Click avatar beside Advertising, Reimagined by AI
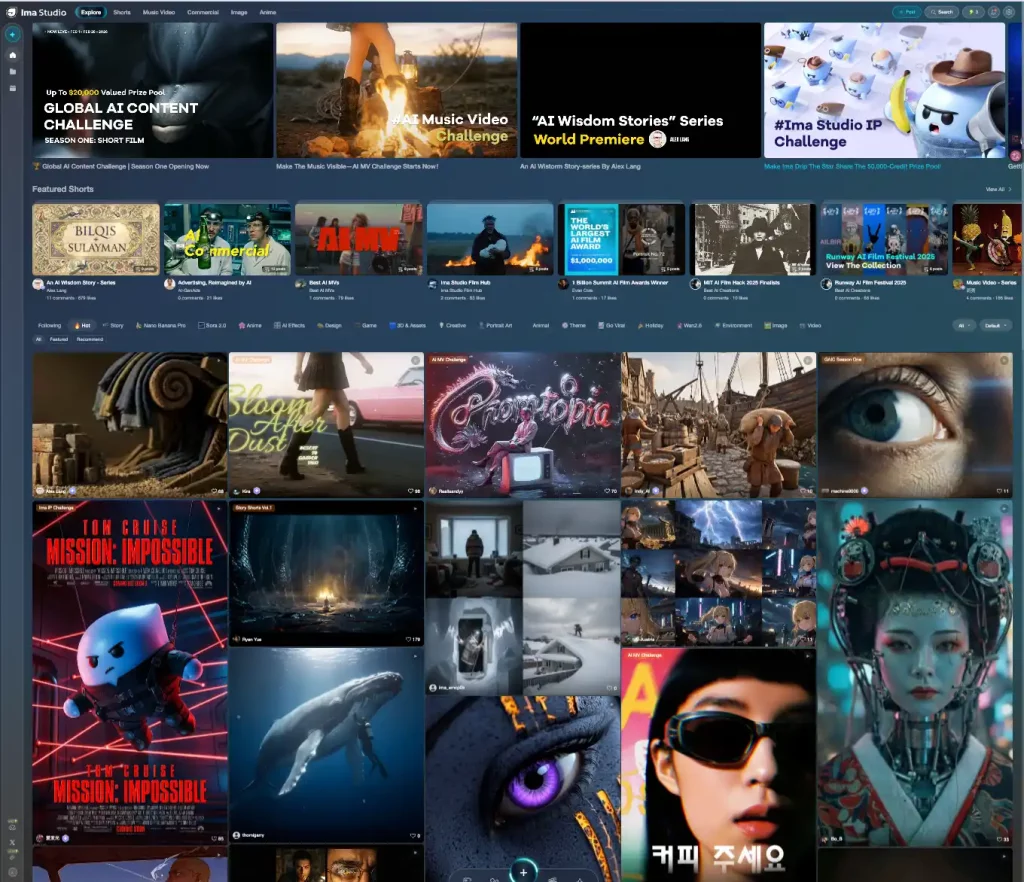This screenshot has height=882, width=1024. point(170,284)
